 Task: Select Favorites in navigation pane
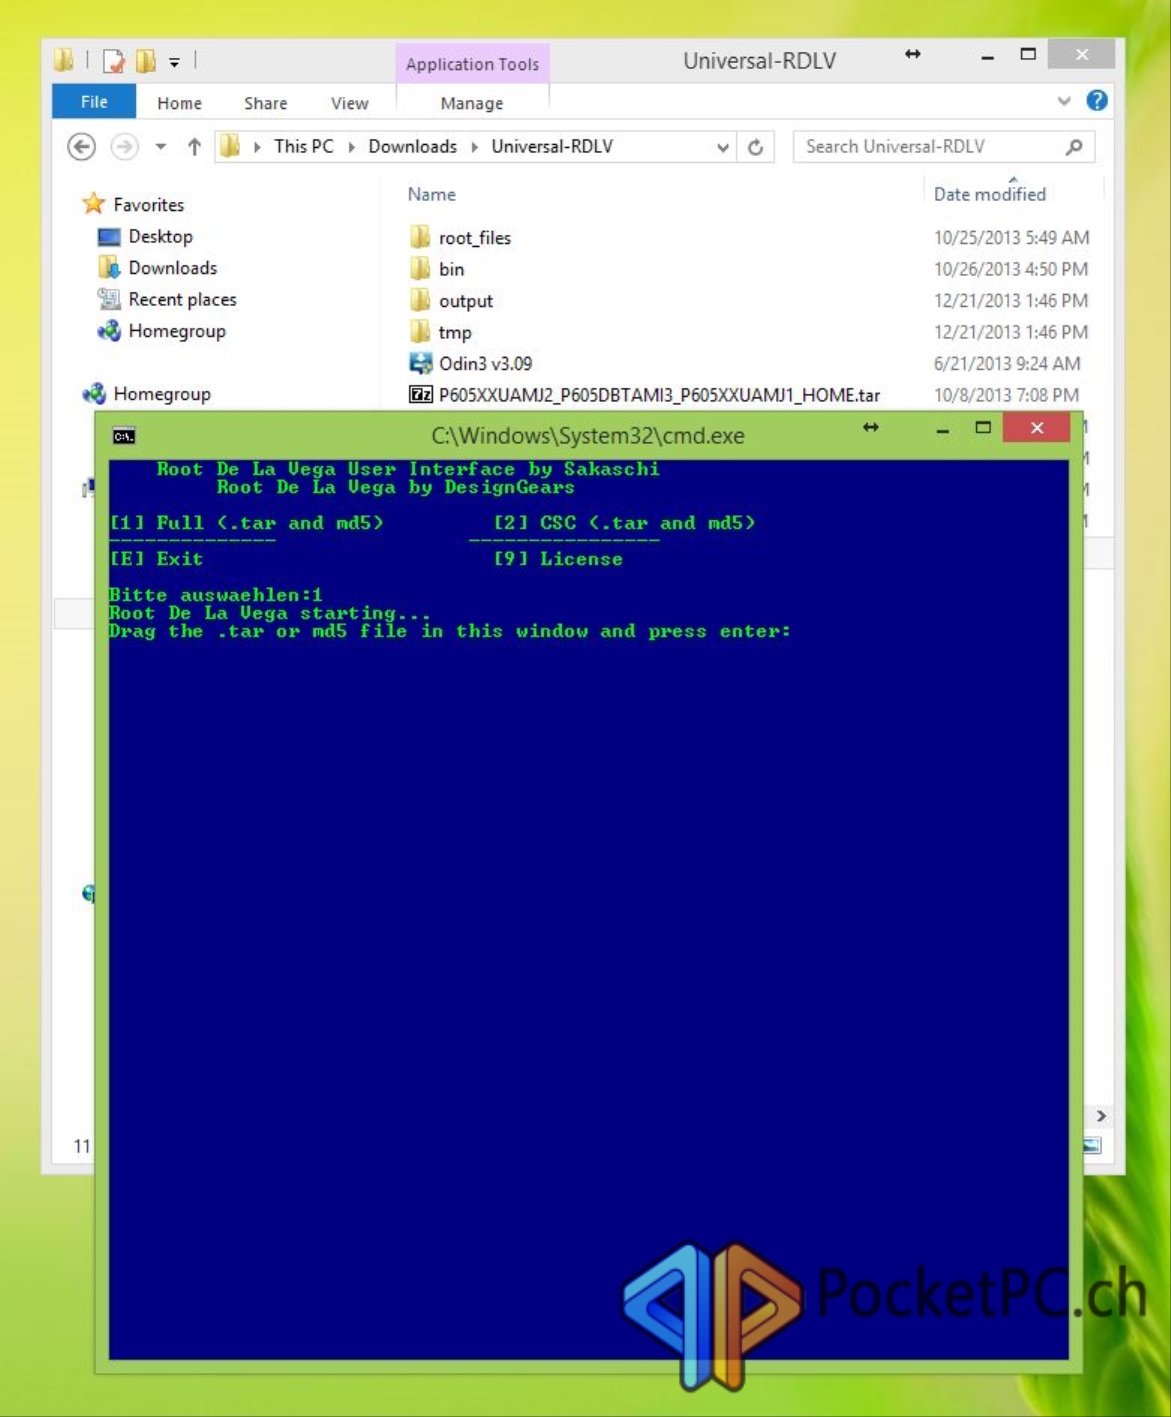tap(148, 204)
